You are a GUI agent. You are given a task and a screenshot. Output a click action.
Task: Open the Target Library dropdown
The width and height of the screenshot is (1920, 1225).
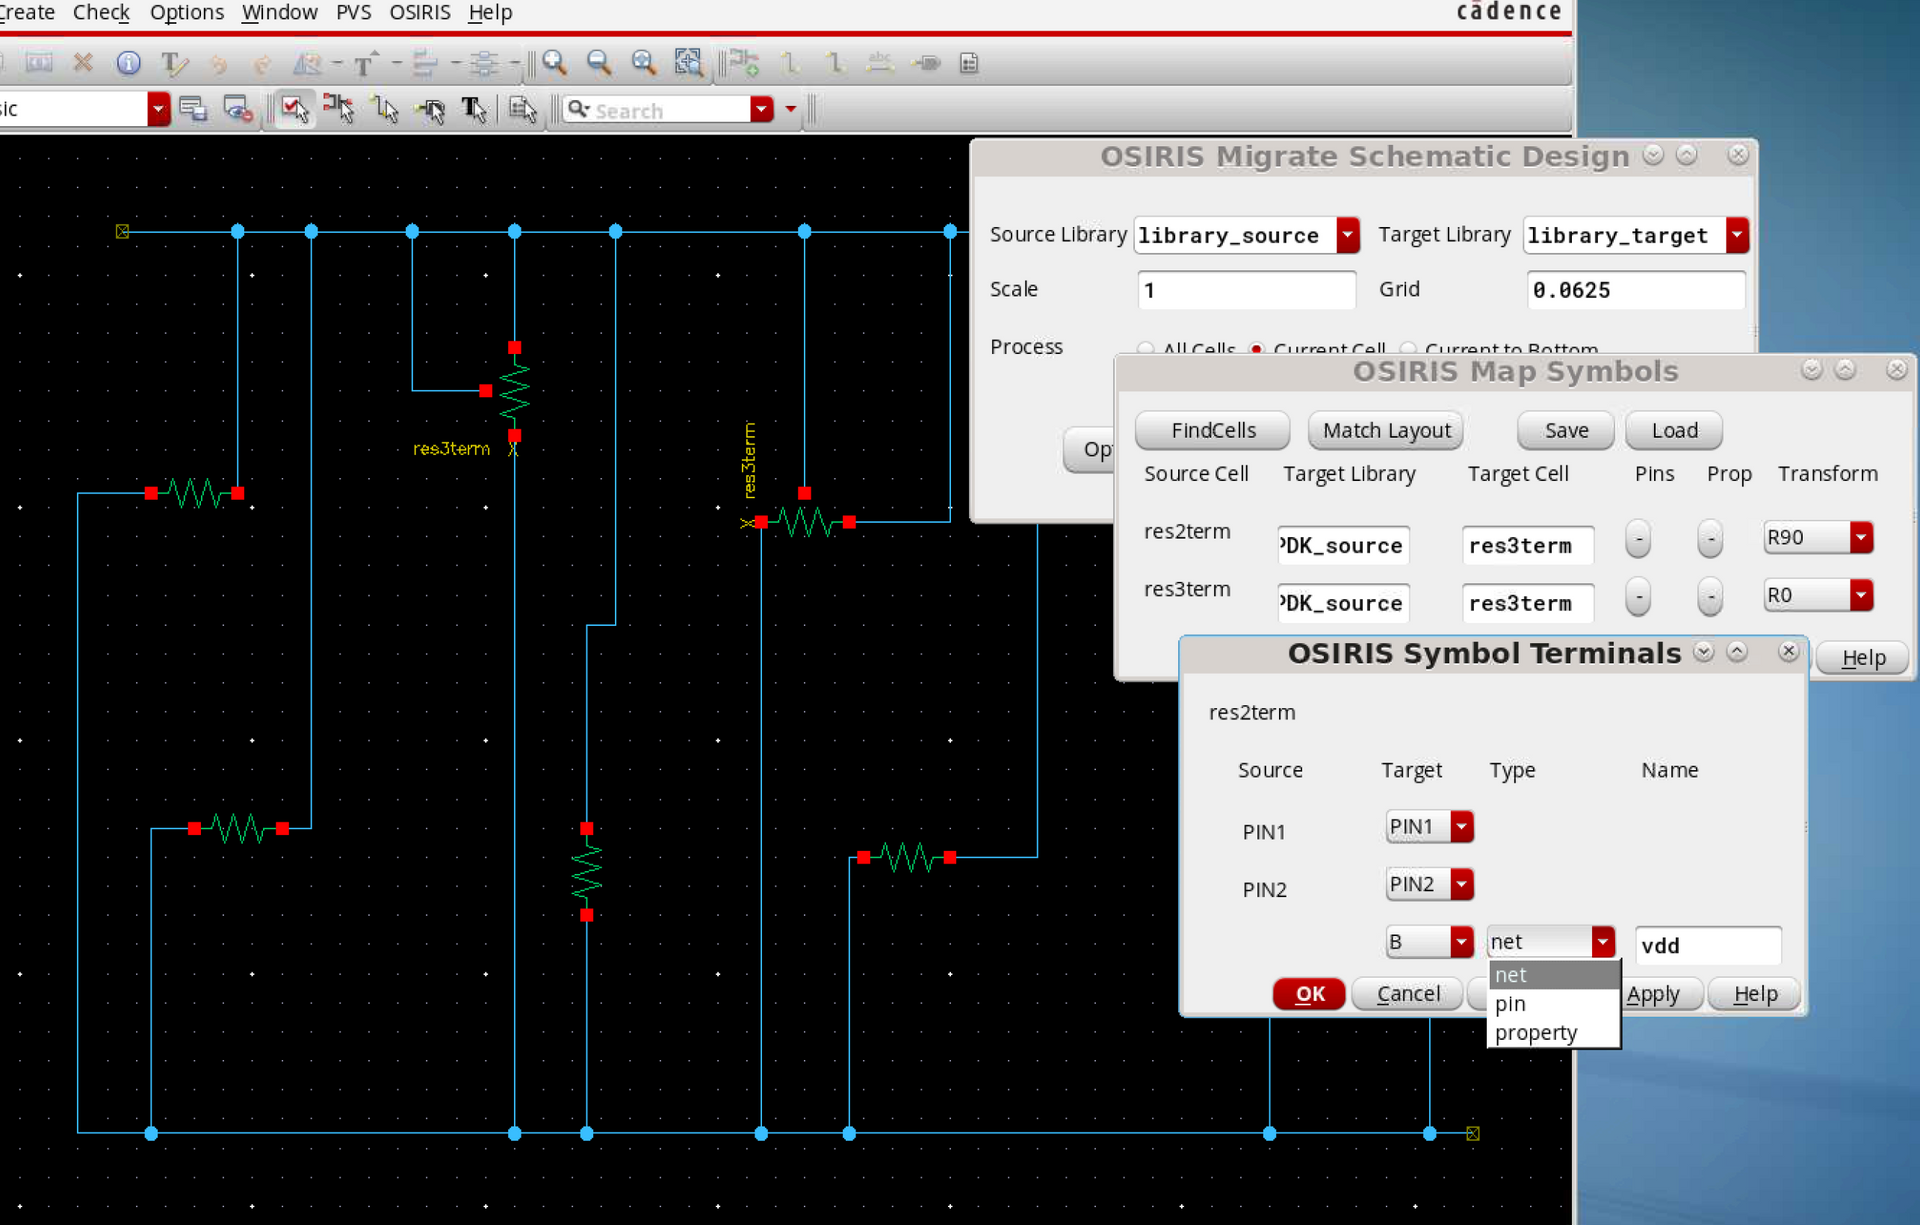coord(1737,235)
